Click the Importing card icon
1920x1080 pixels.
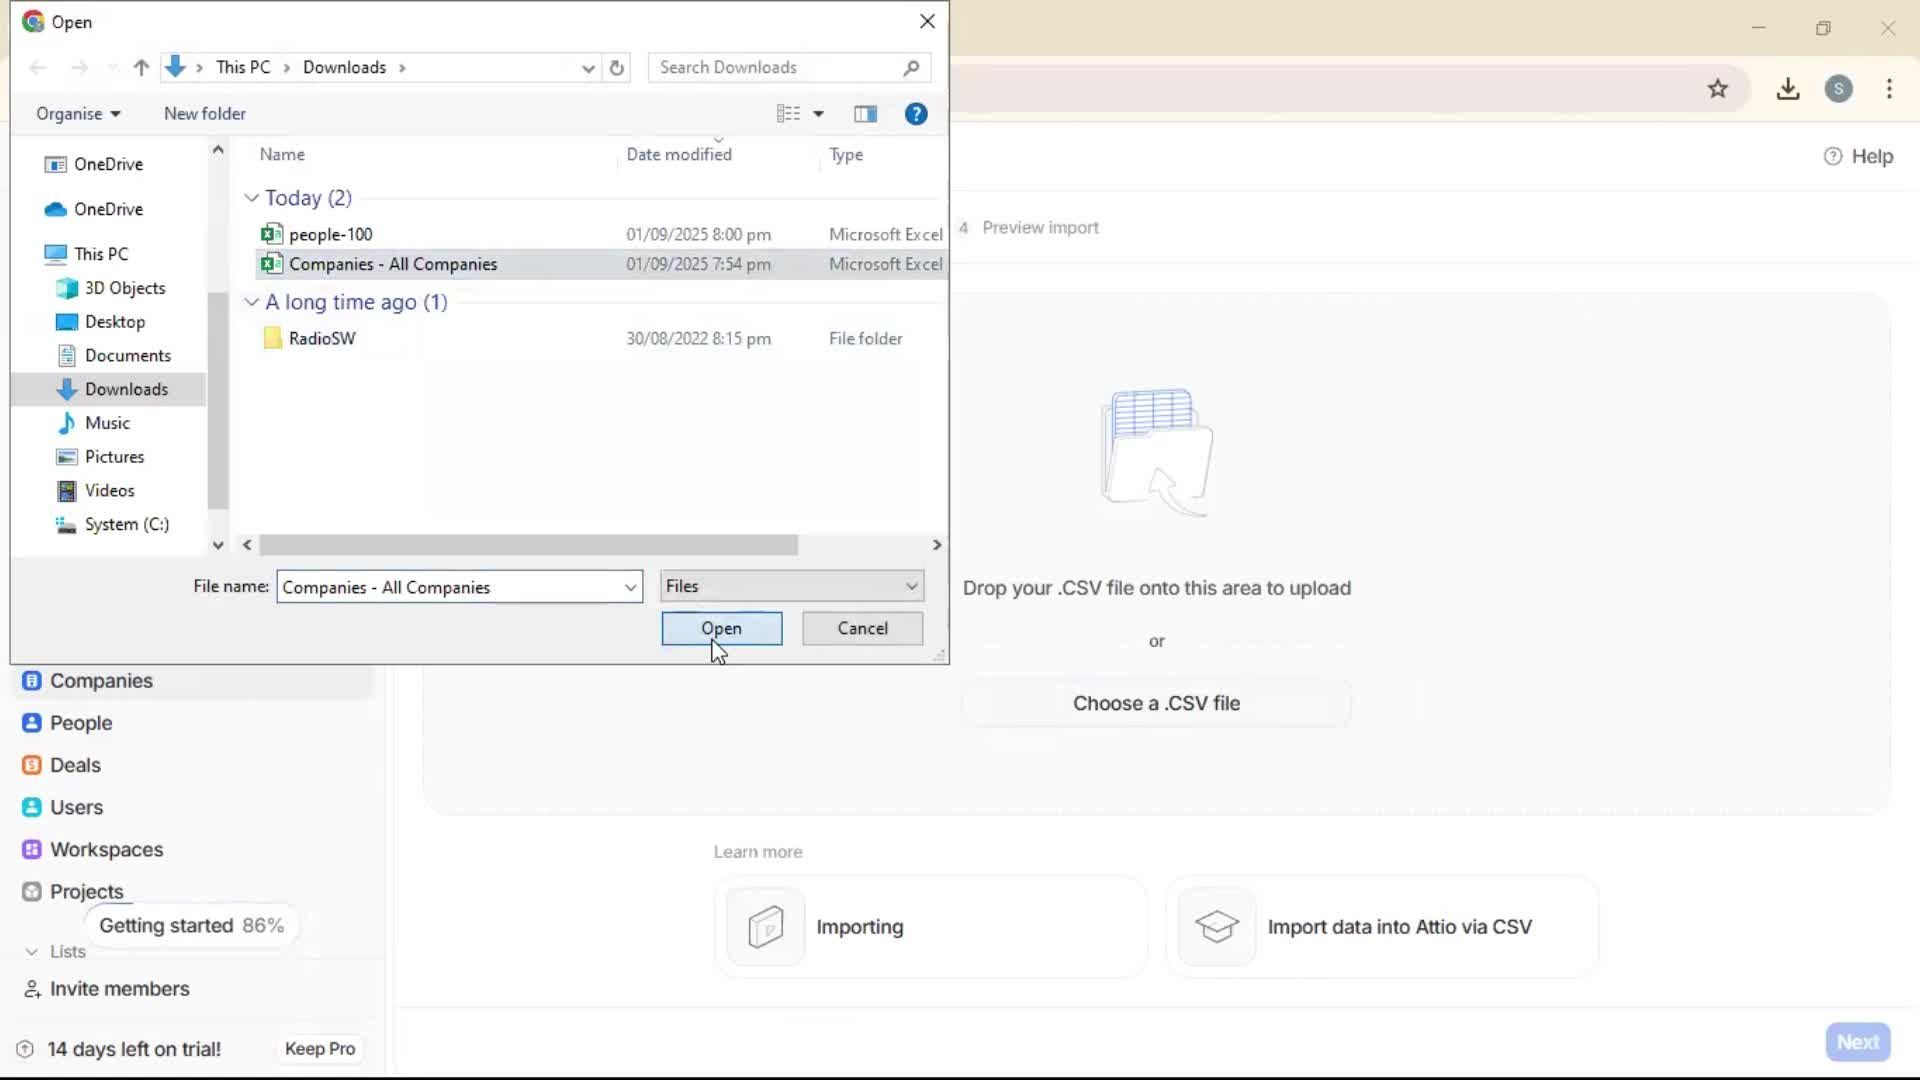coord(764,926)
